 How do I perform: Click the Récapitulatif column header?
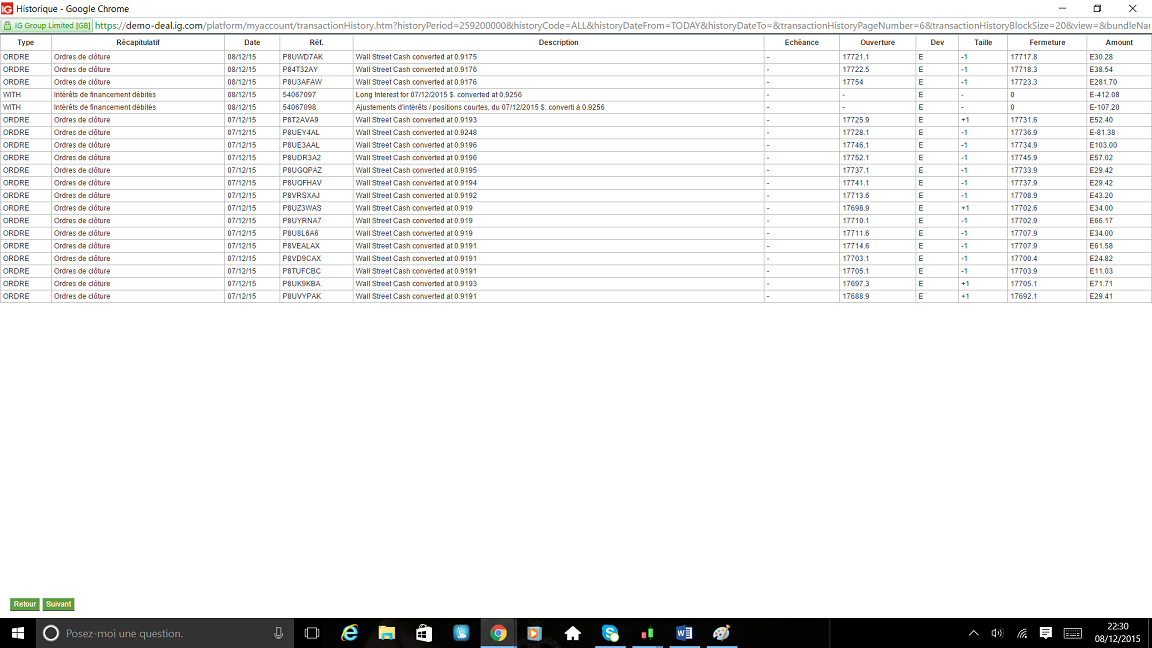[138, 43]
